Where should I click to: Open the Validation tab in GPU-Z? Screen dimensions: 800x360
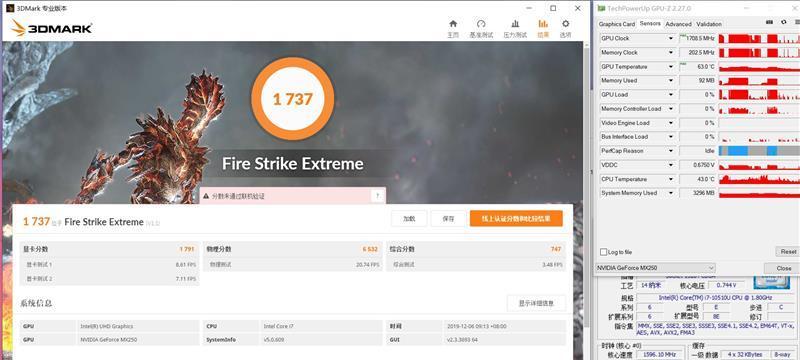pyautogui.click(x=709, y=24)
